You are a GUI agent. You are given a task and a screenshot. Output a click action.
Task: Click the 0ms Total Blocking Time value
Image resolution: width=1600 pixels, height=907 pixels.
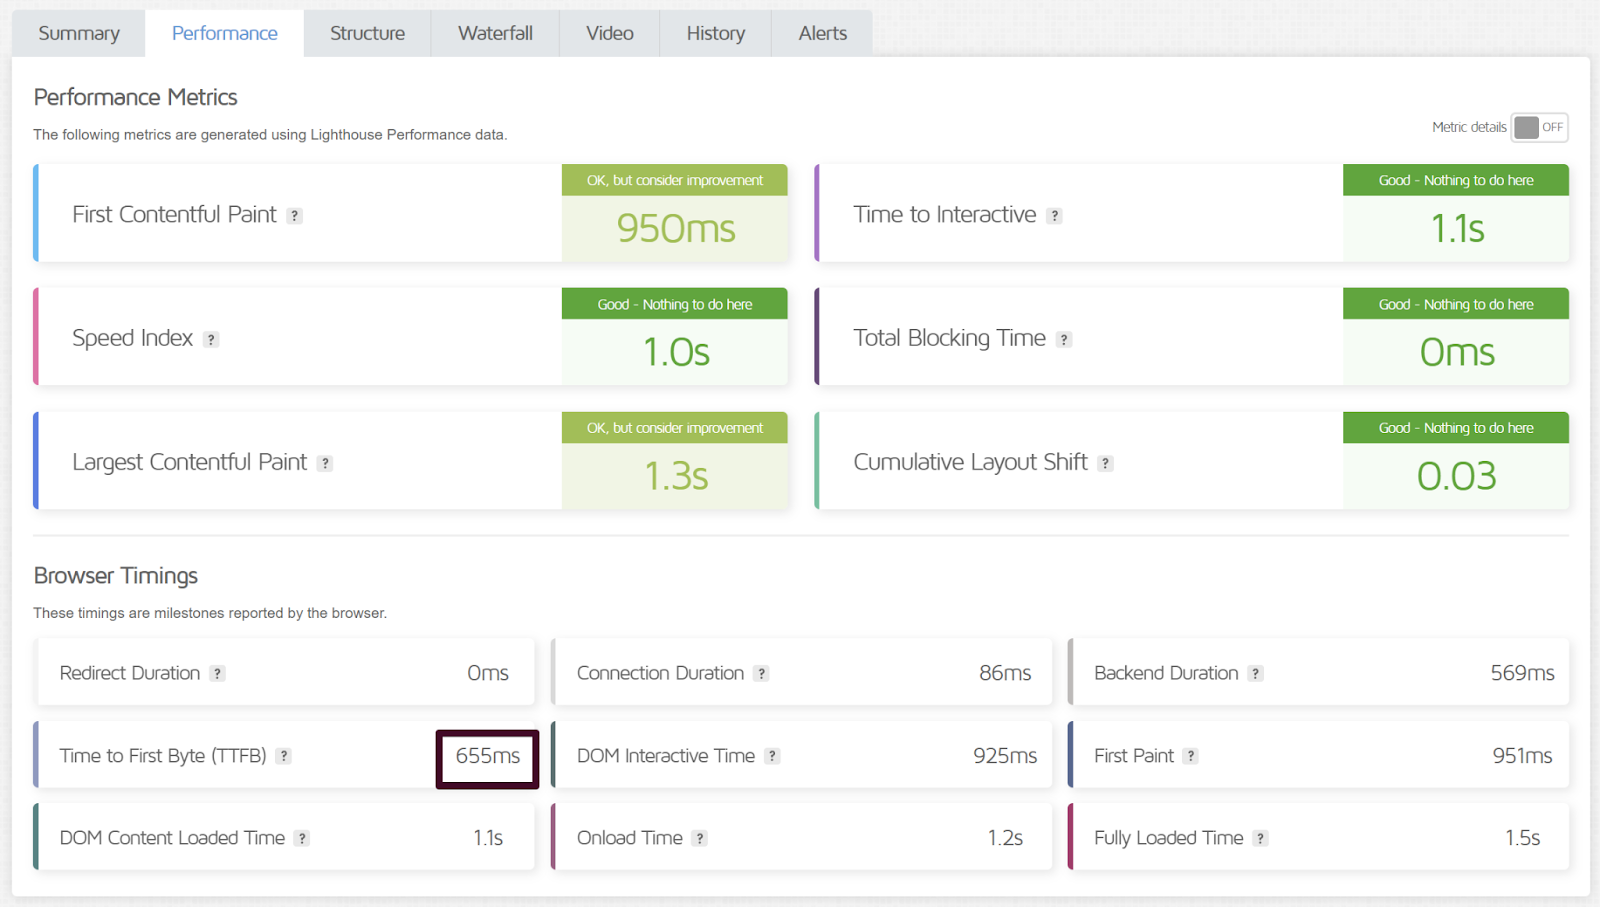click(1457, 352)
